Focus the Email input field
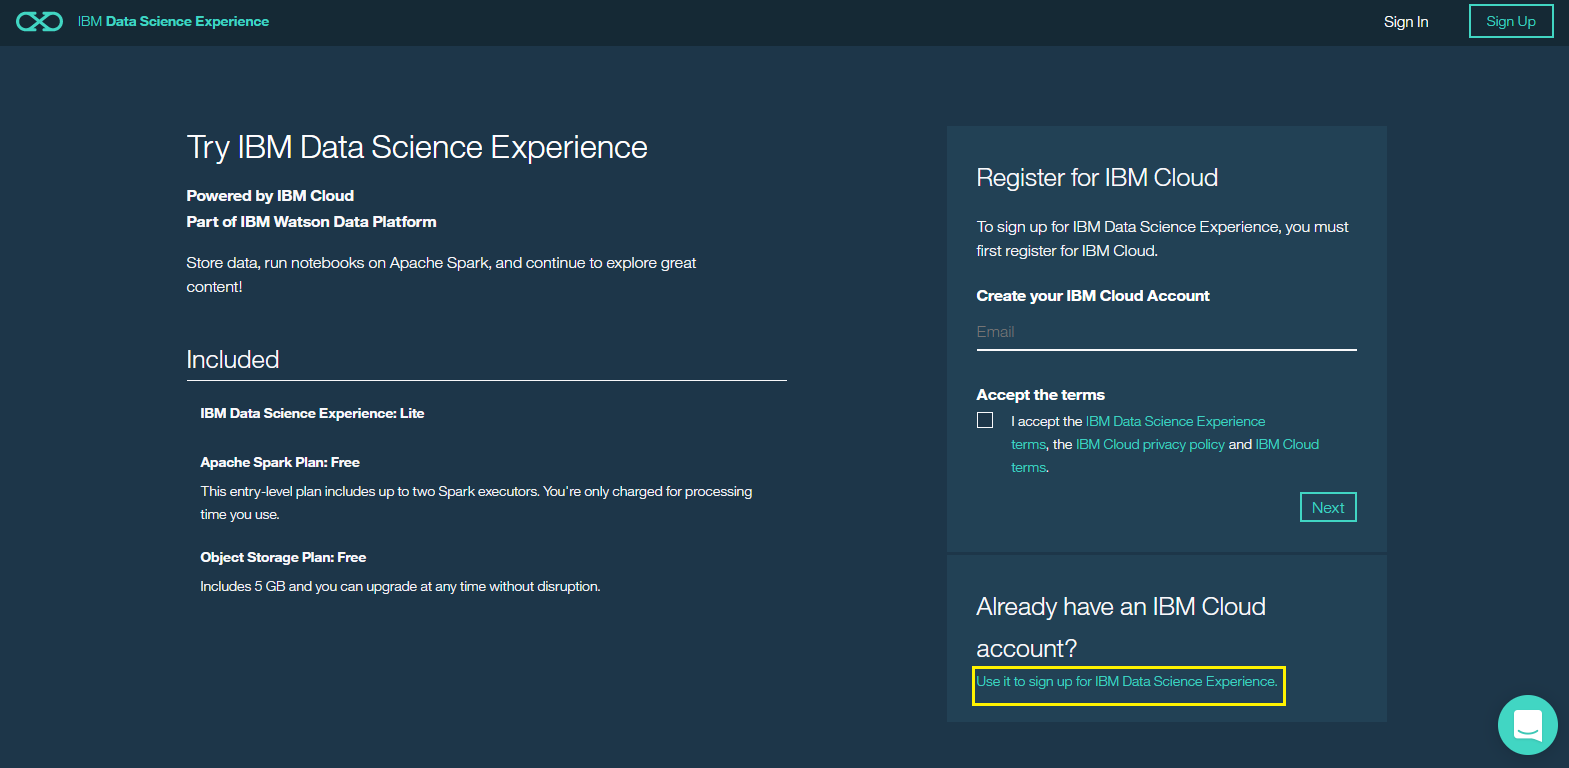 pos(1165,332)
